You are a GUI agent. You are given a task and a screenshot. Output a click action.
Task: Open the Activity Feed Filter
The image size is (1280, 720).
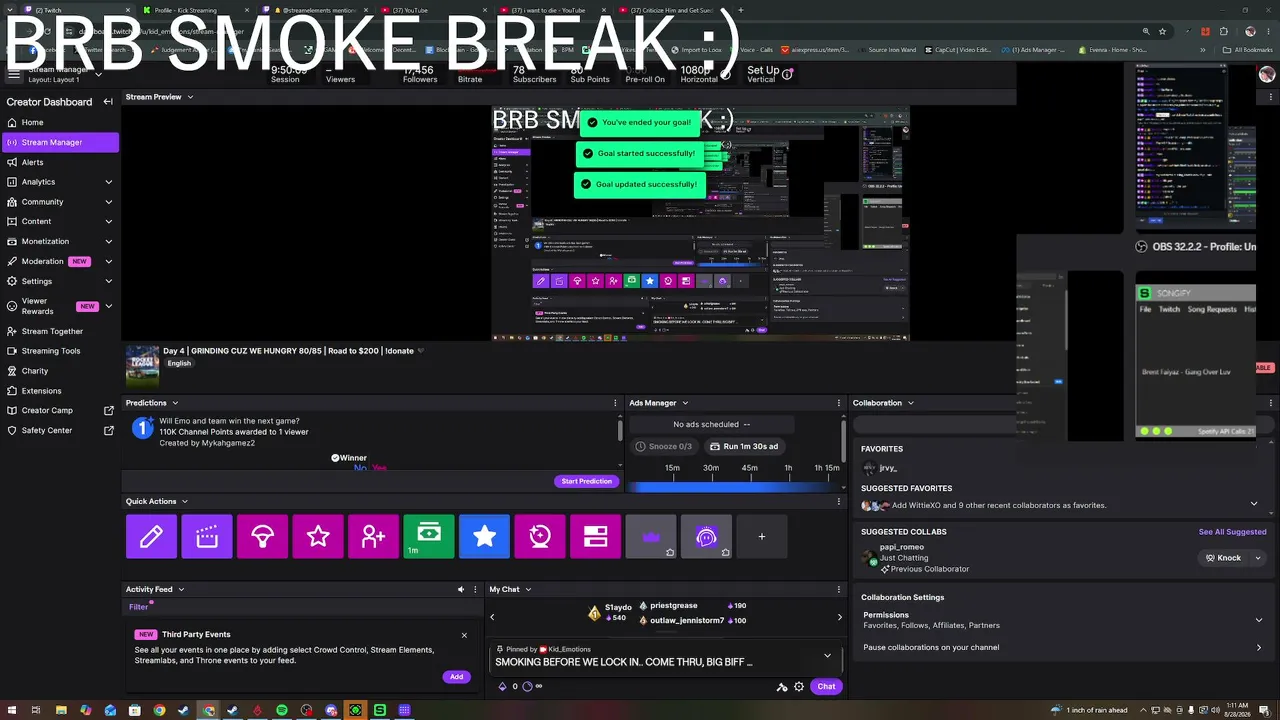coord(138,607)
